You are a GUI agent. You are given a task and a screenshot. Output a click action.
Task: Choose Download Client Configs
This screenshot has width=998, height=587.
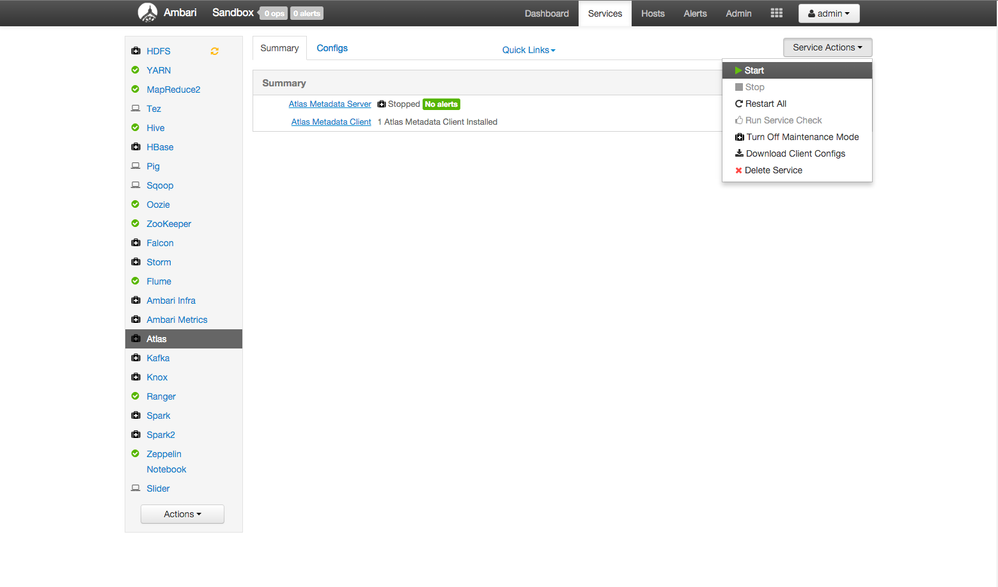tap(797, 153)
